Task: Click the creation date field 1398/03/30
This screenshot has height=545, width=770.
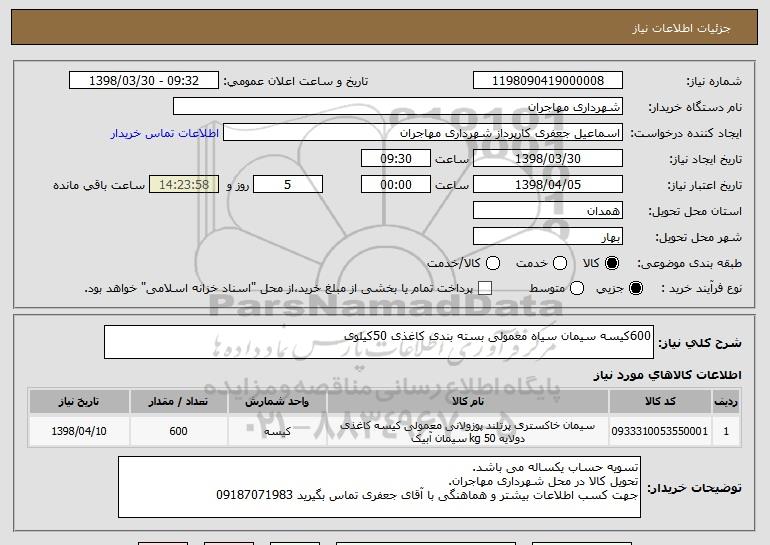Action: tap(548, 159)
